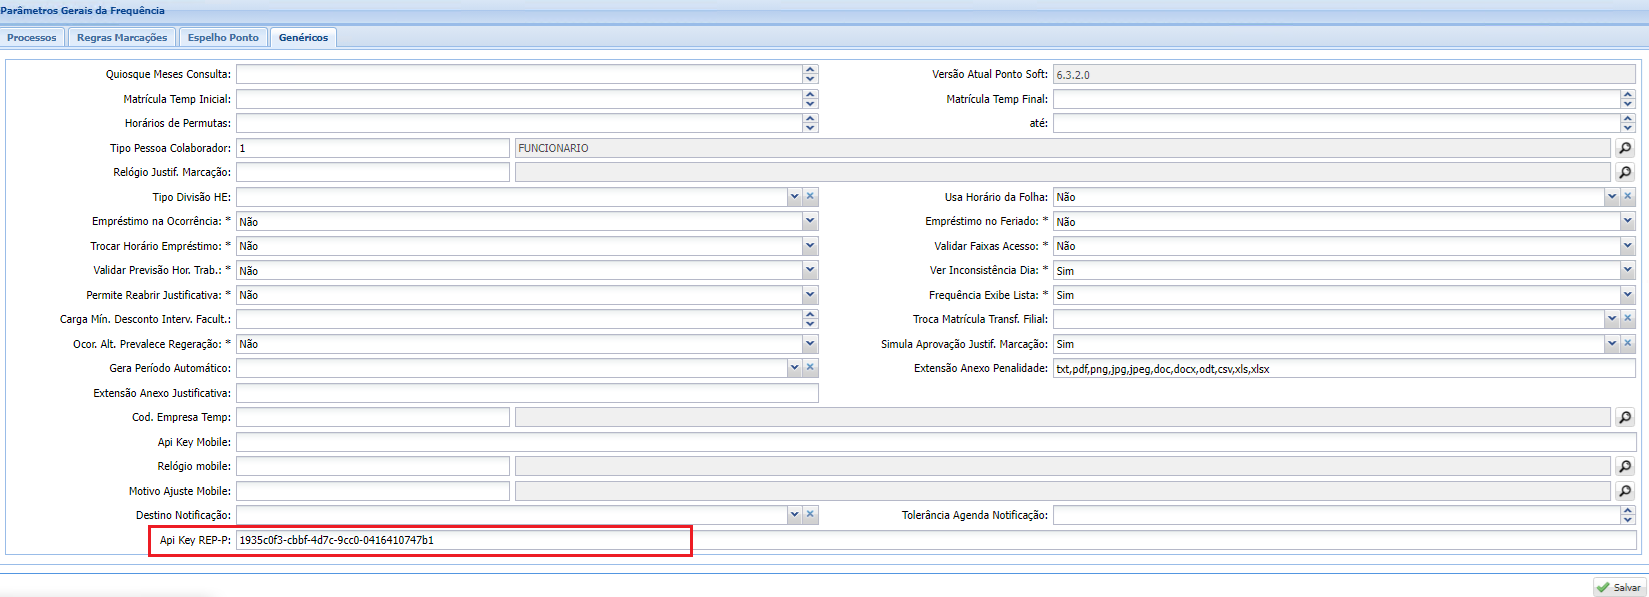Save the parameters with Salvar button

tap(1619, 587)
